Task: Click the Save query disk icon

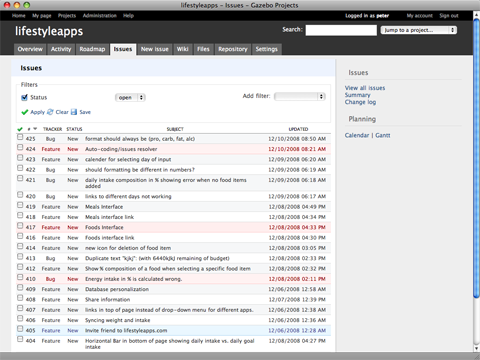Action: [x=74, y=112]
